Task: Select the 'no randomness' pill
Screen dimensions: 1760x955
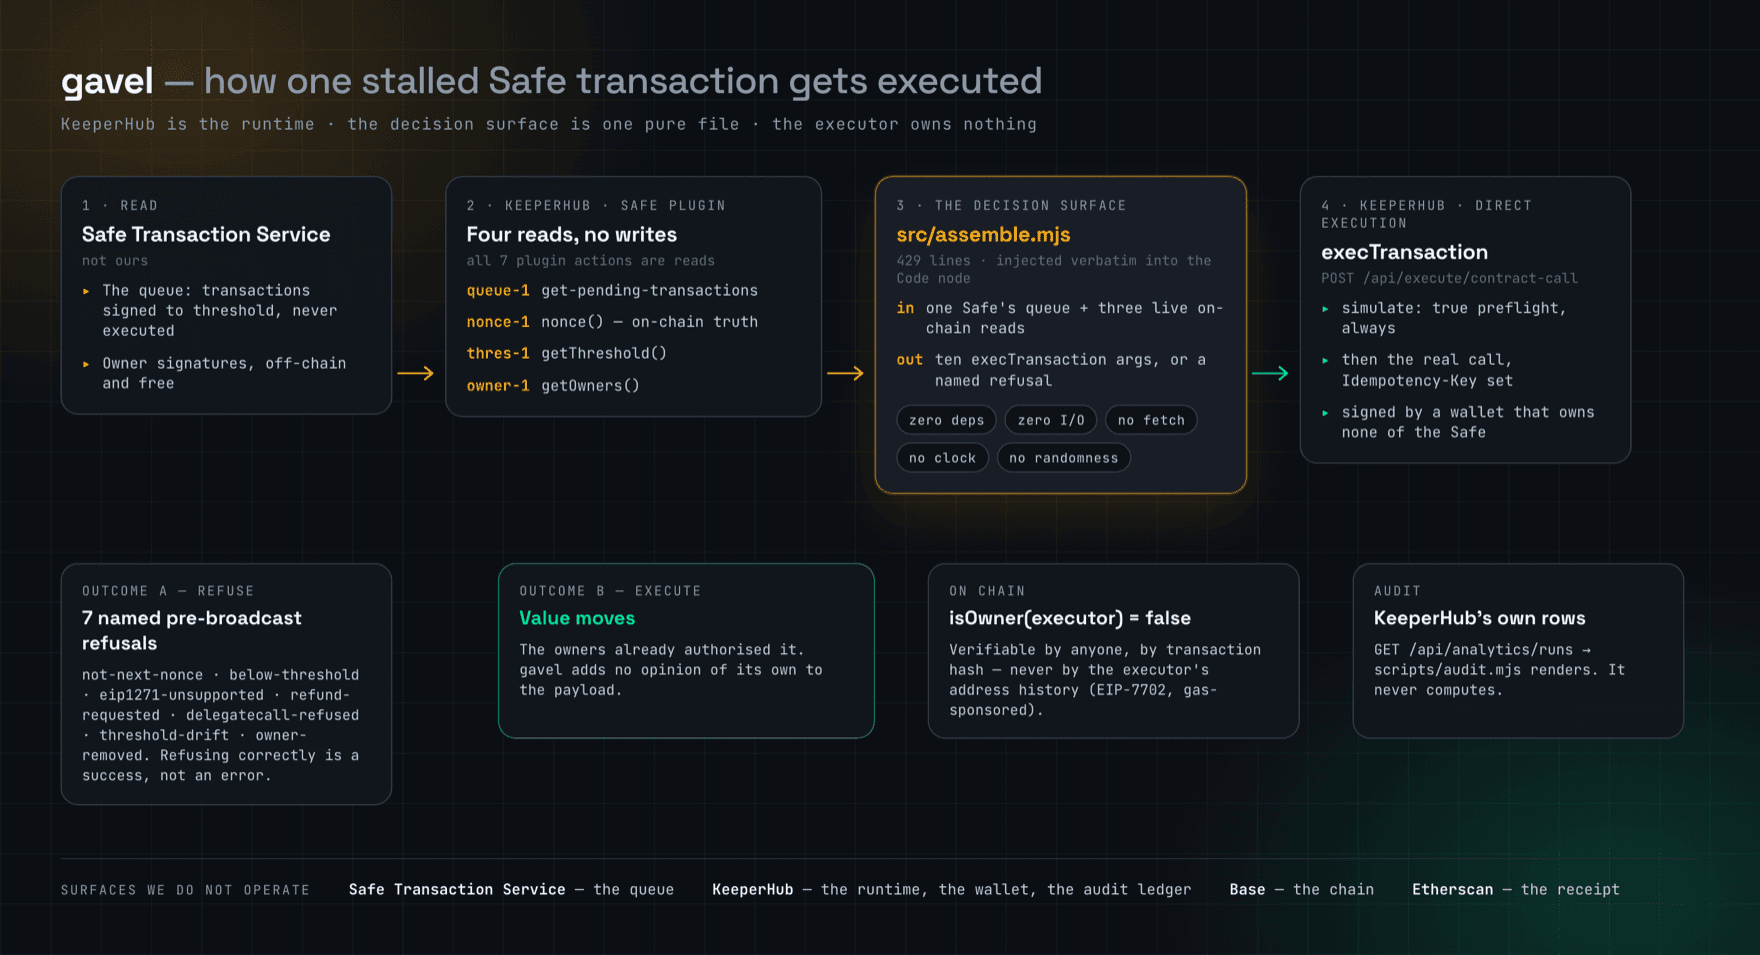Action: (x=1063, y=458)
